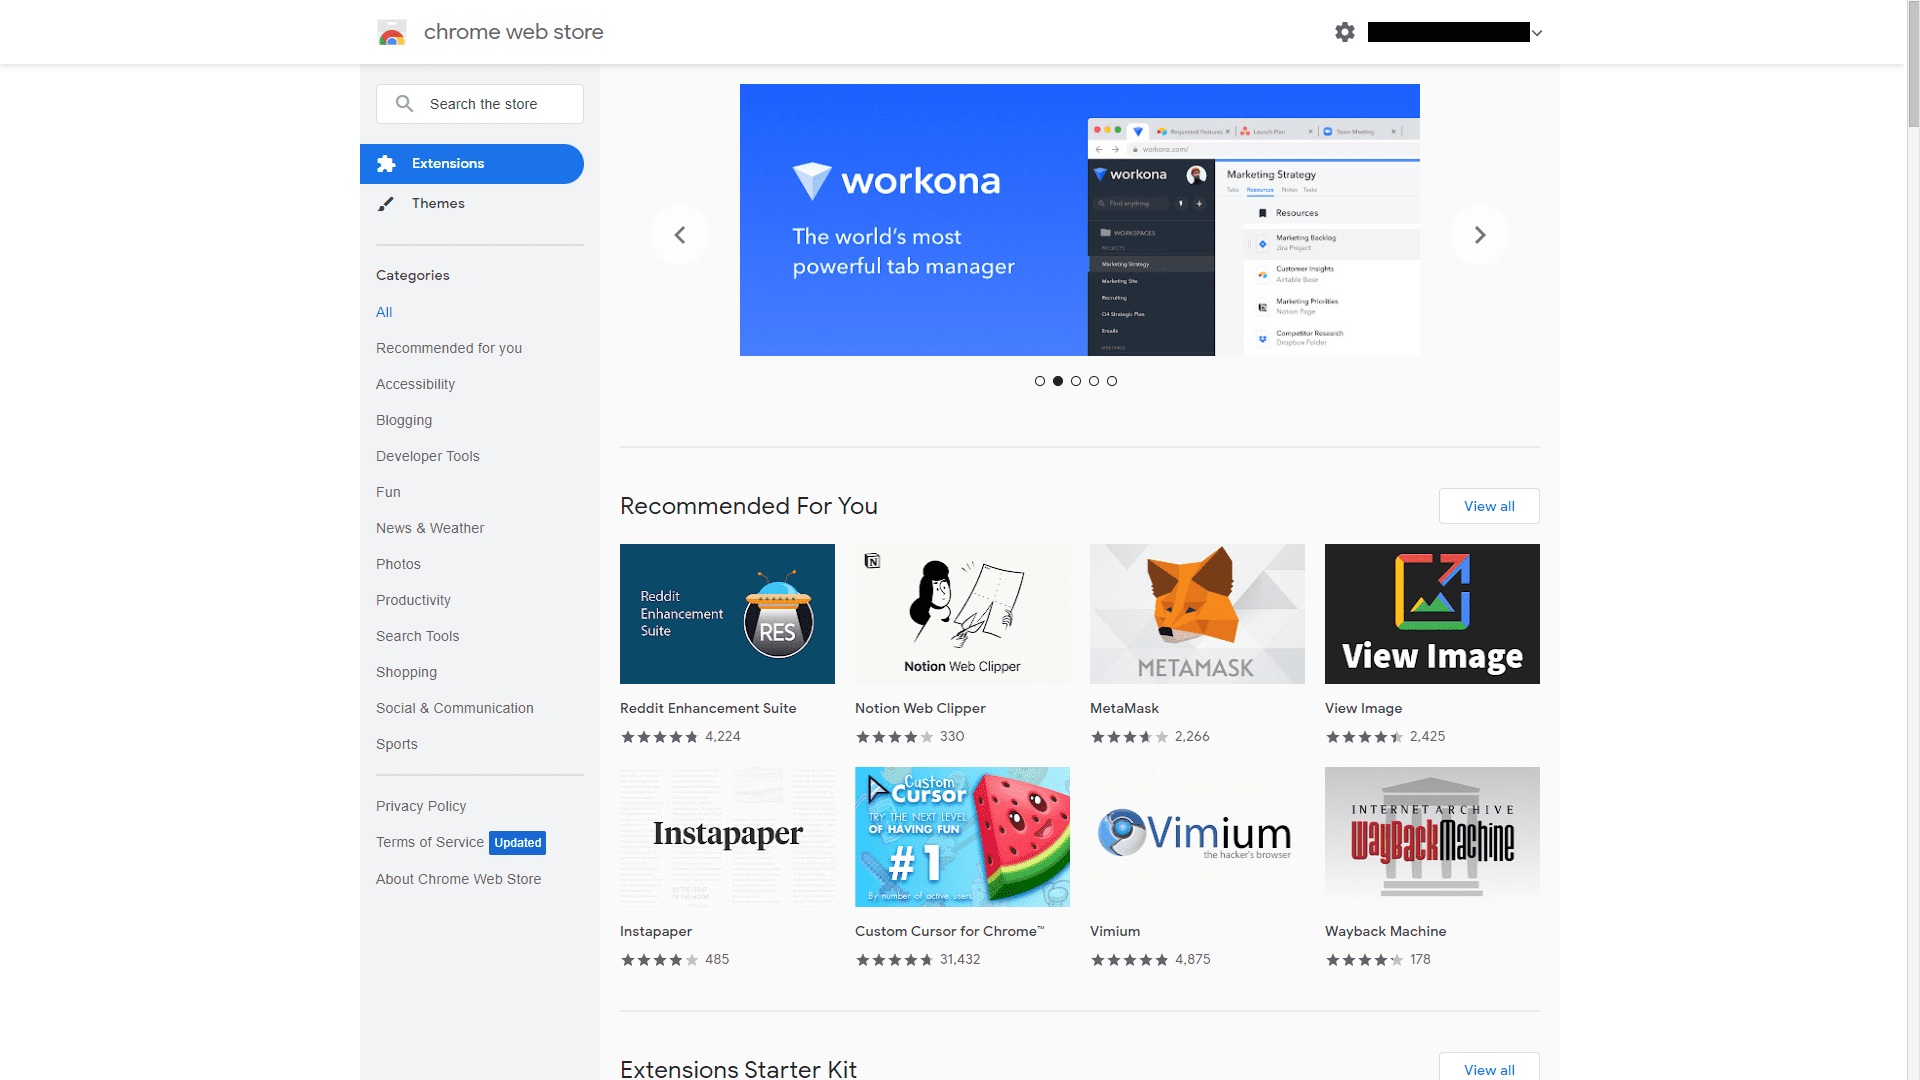Click the Productivity category link
Image resolution: width=1920 pixels, height=1080 pixels.
point(413,600)
